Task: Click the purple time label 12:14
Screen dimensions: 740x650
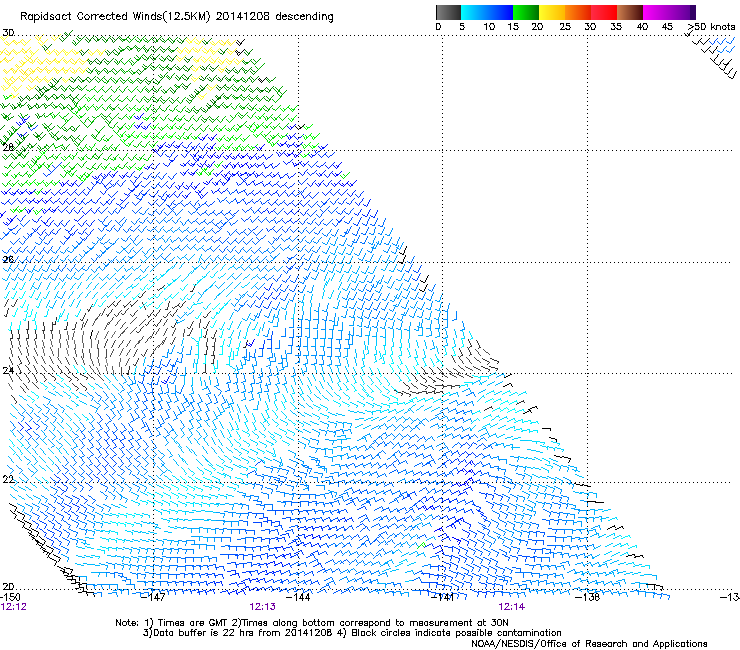Action: point(512,607)
